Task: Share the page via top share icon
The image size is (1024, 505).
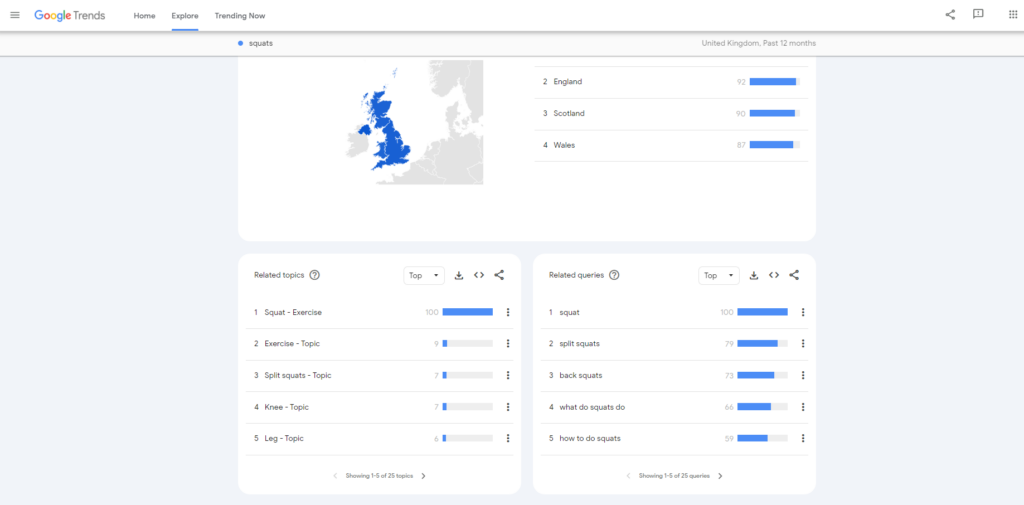Action: click(x=950, y=14)
